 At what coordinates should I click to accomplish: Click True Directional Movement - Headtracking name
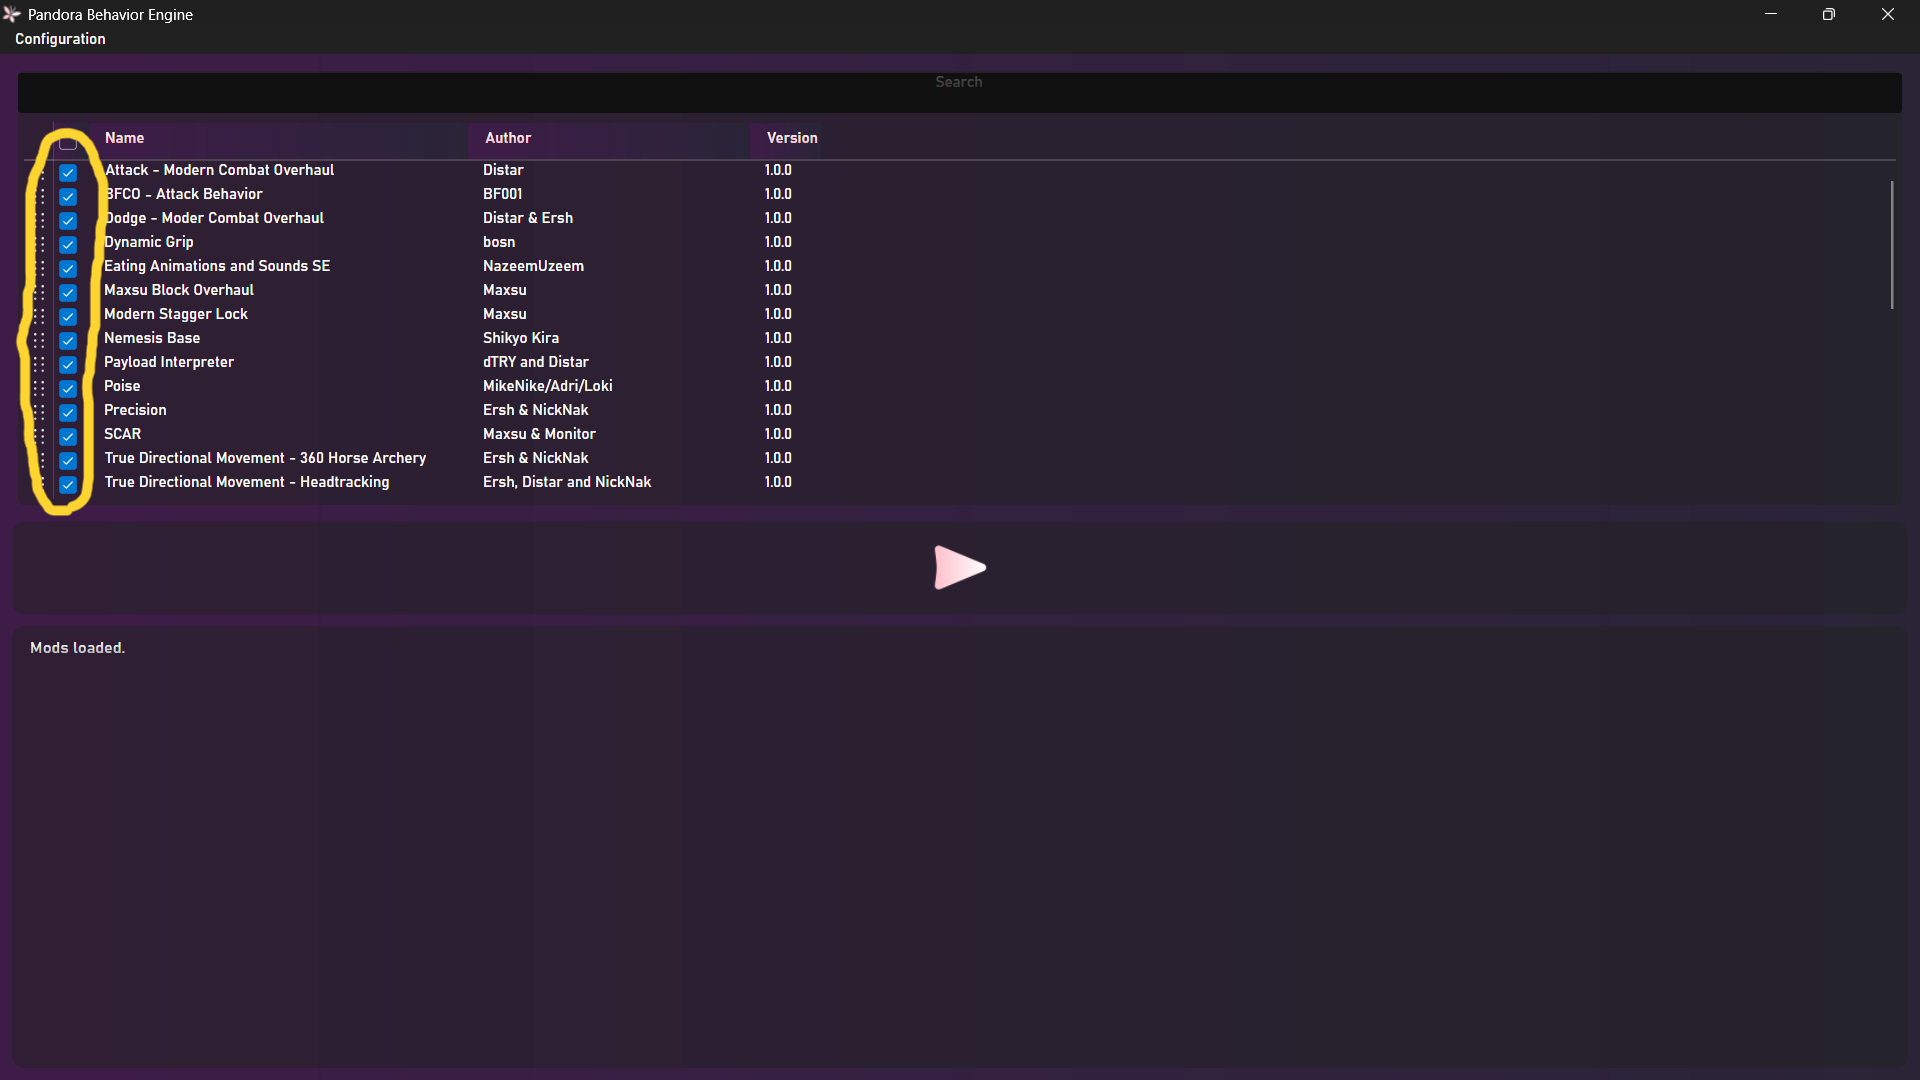tap(247, 482)
